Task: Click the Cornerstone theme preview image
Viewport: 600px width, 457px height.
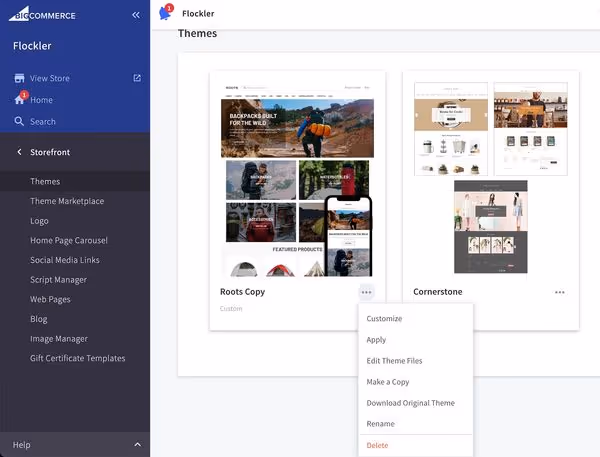Action: tap(491, 178)
